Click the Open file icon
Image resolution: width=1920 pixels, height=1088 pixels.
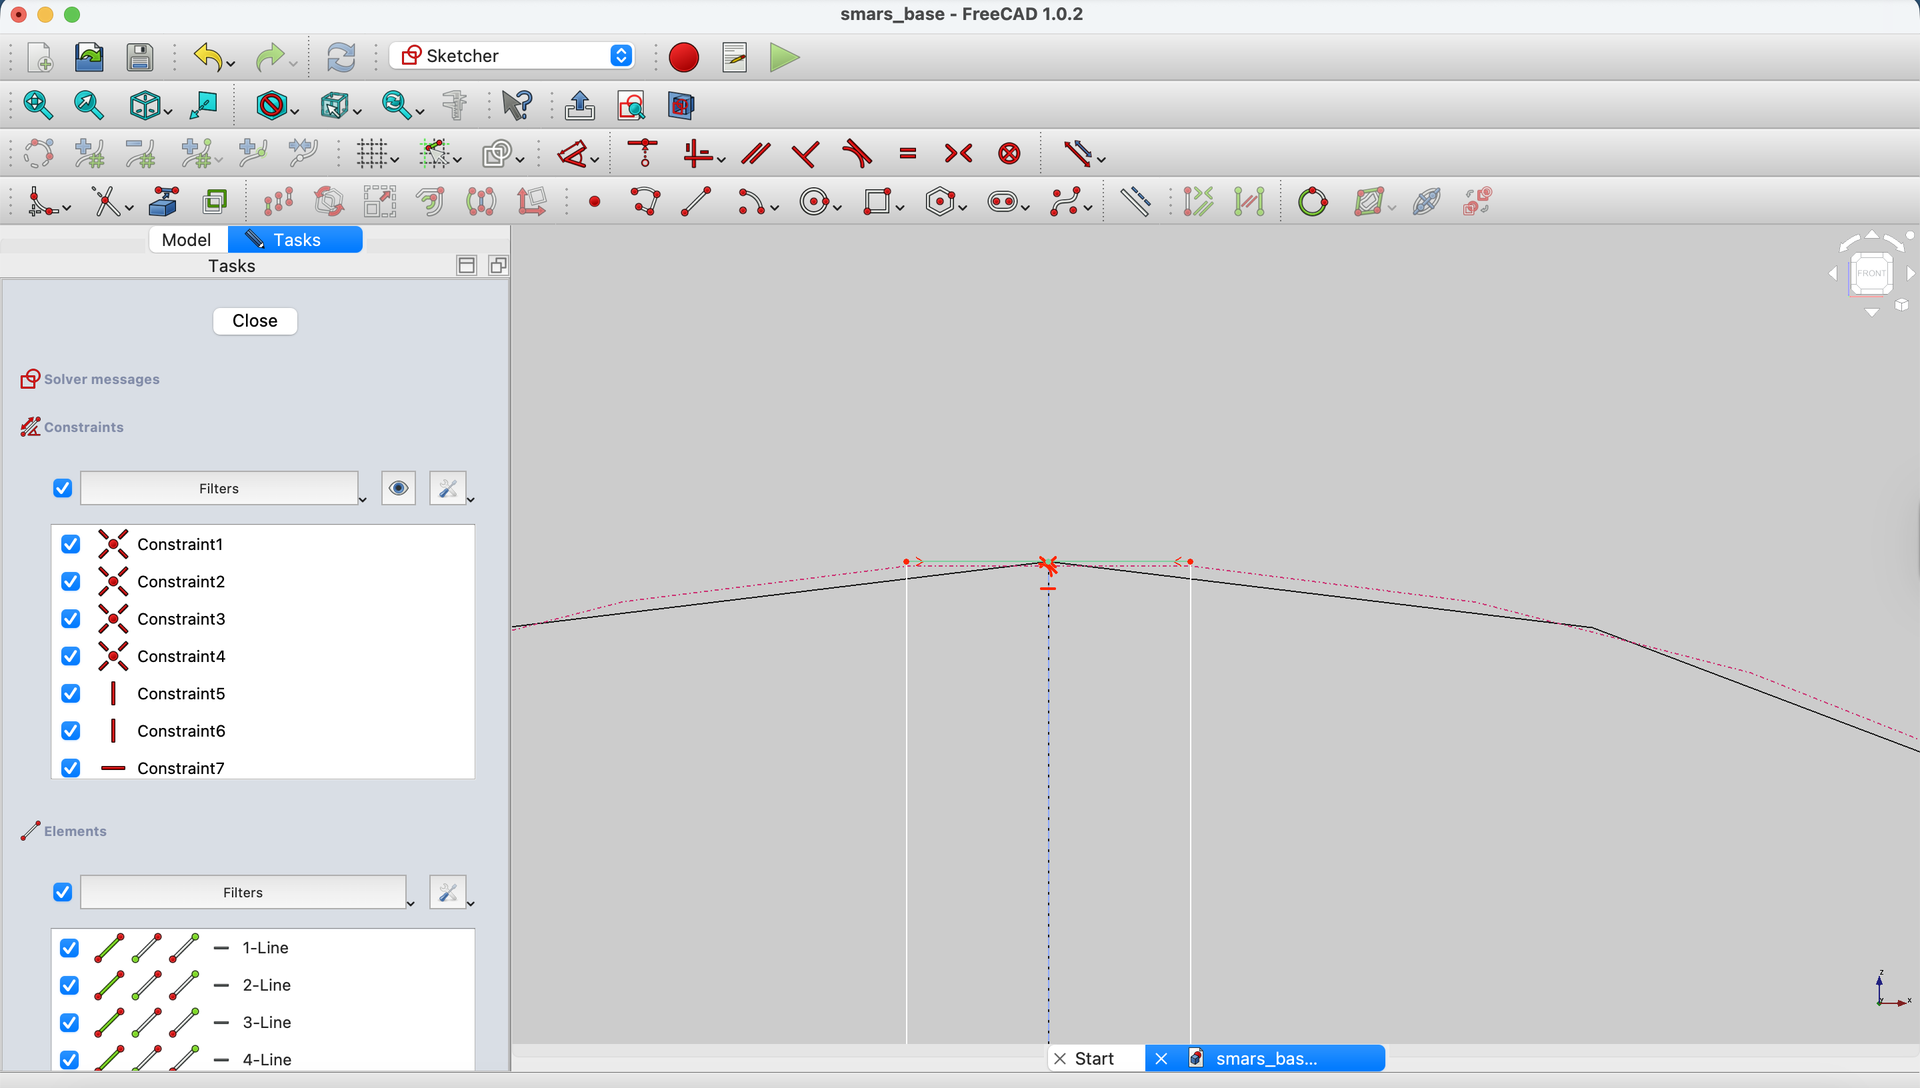89,57
